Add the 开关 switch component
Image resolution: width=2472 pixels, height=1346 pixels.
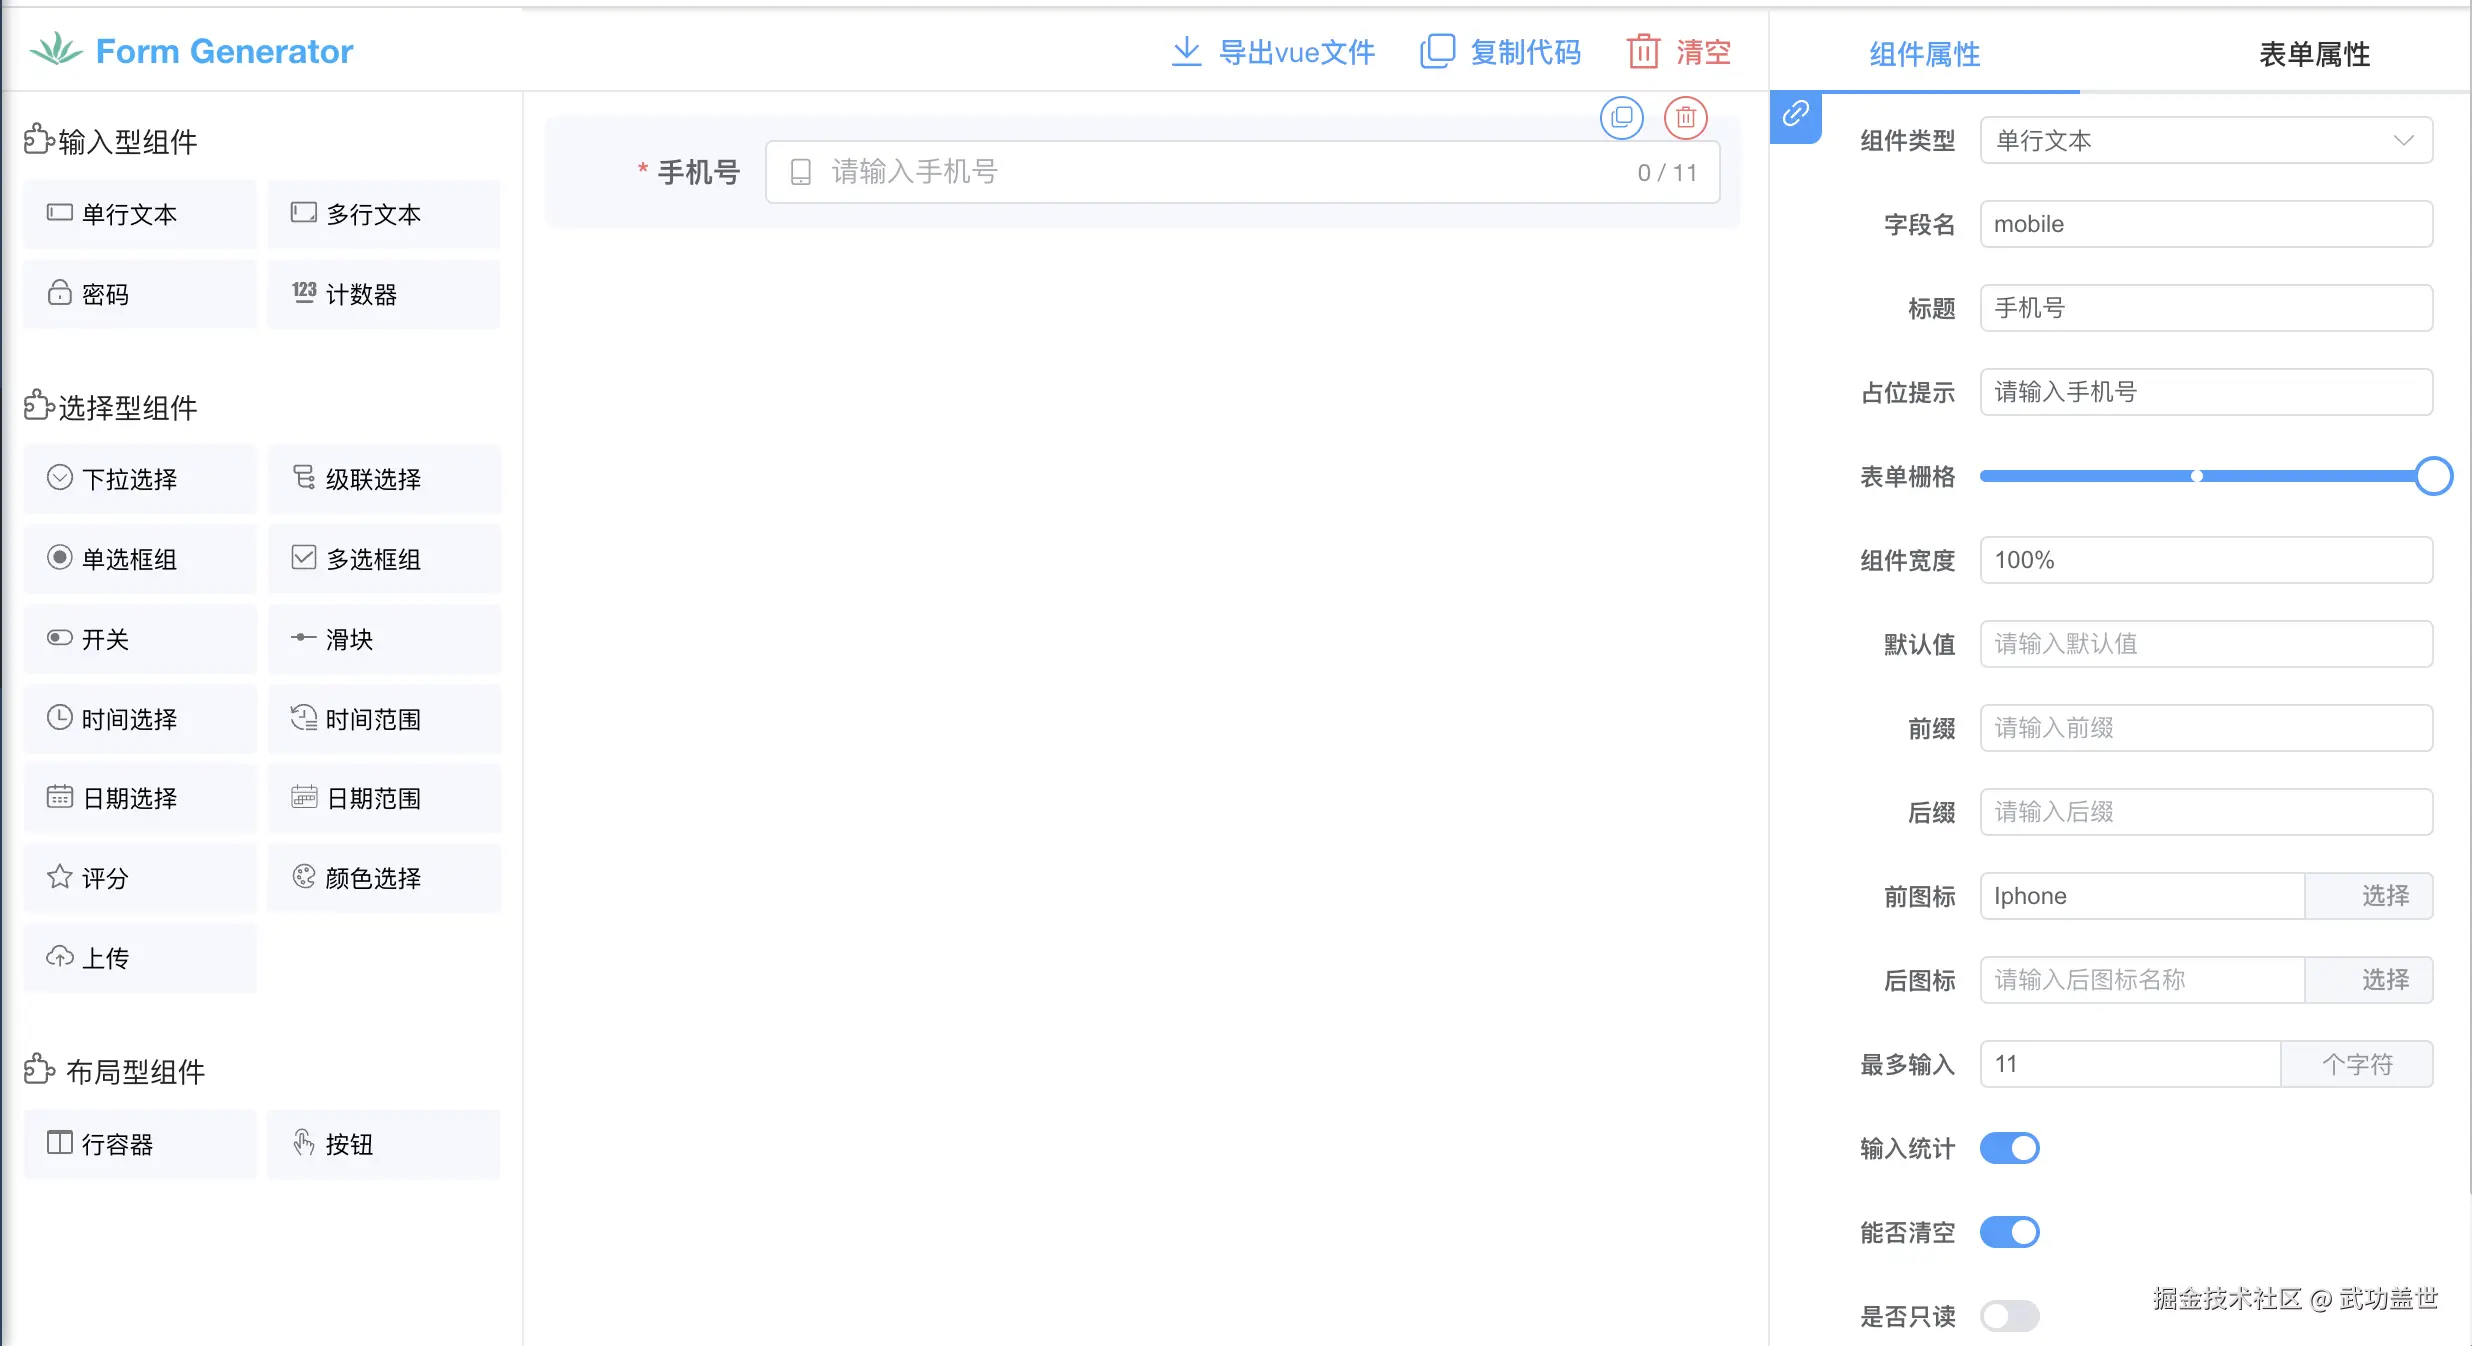pyautogui.click(x=140, y=639)
